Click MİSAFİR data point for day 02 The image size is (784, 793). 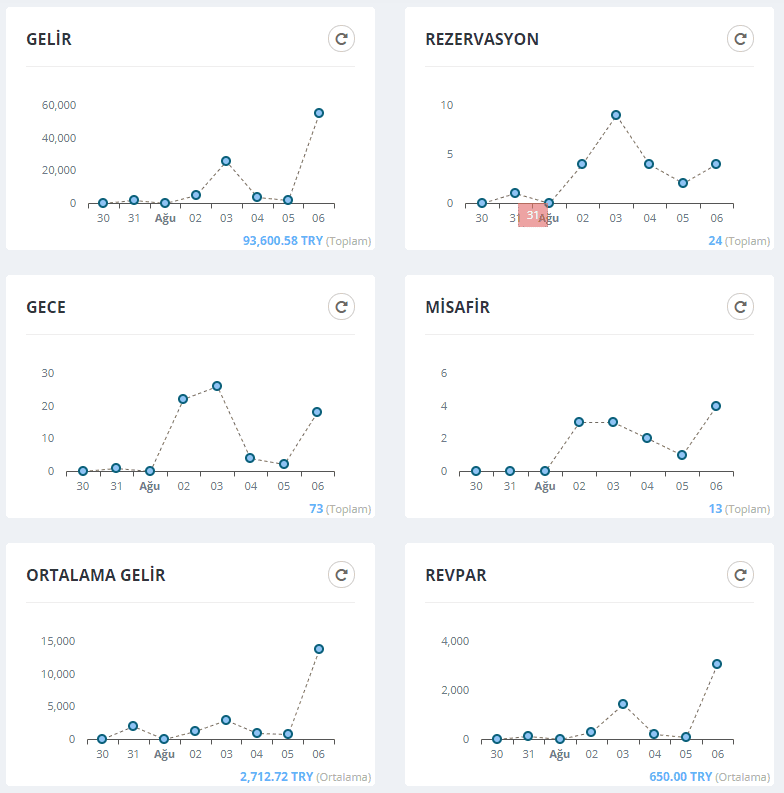point(579,422)
